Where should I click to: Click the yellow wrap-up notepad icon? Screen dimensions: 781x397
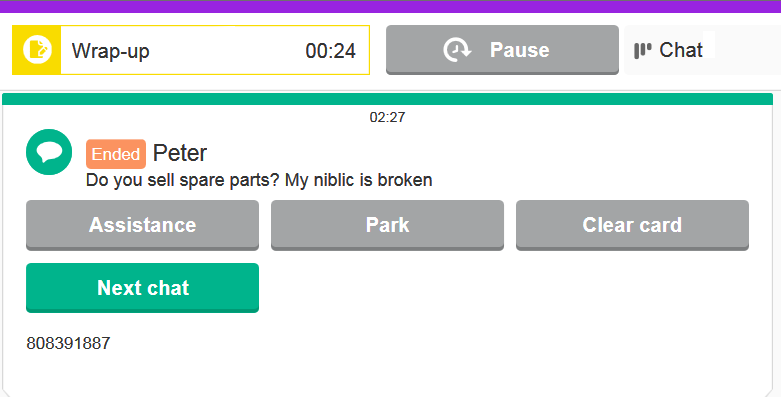pyautogui.click(x=37, y=50)
